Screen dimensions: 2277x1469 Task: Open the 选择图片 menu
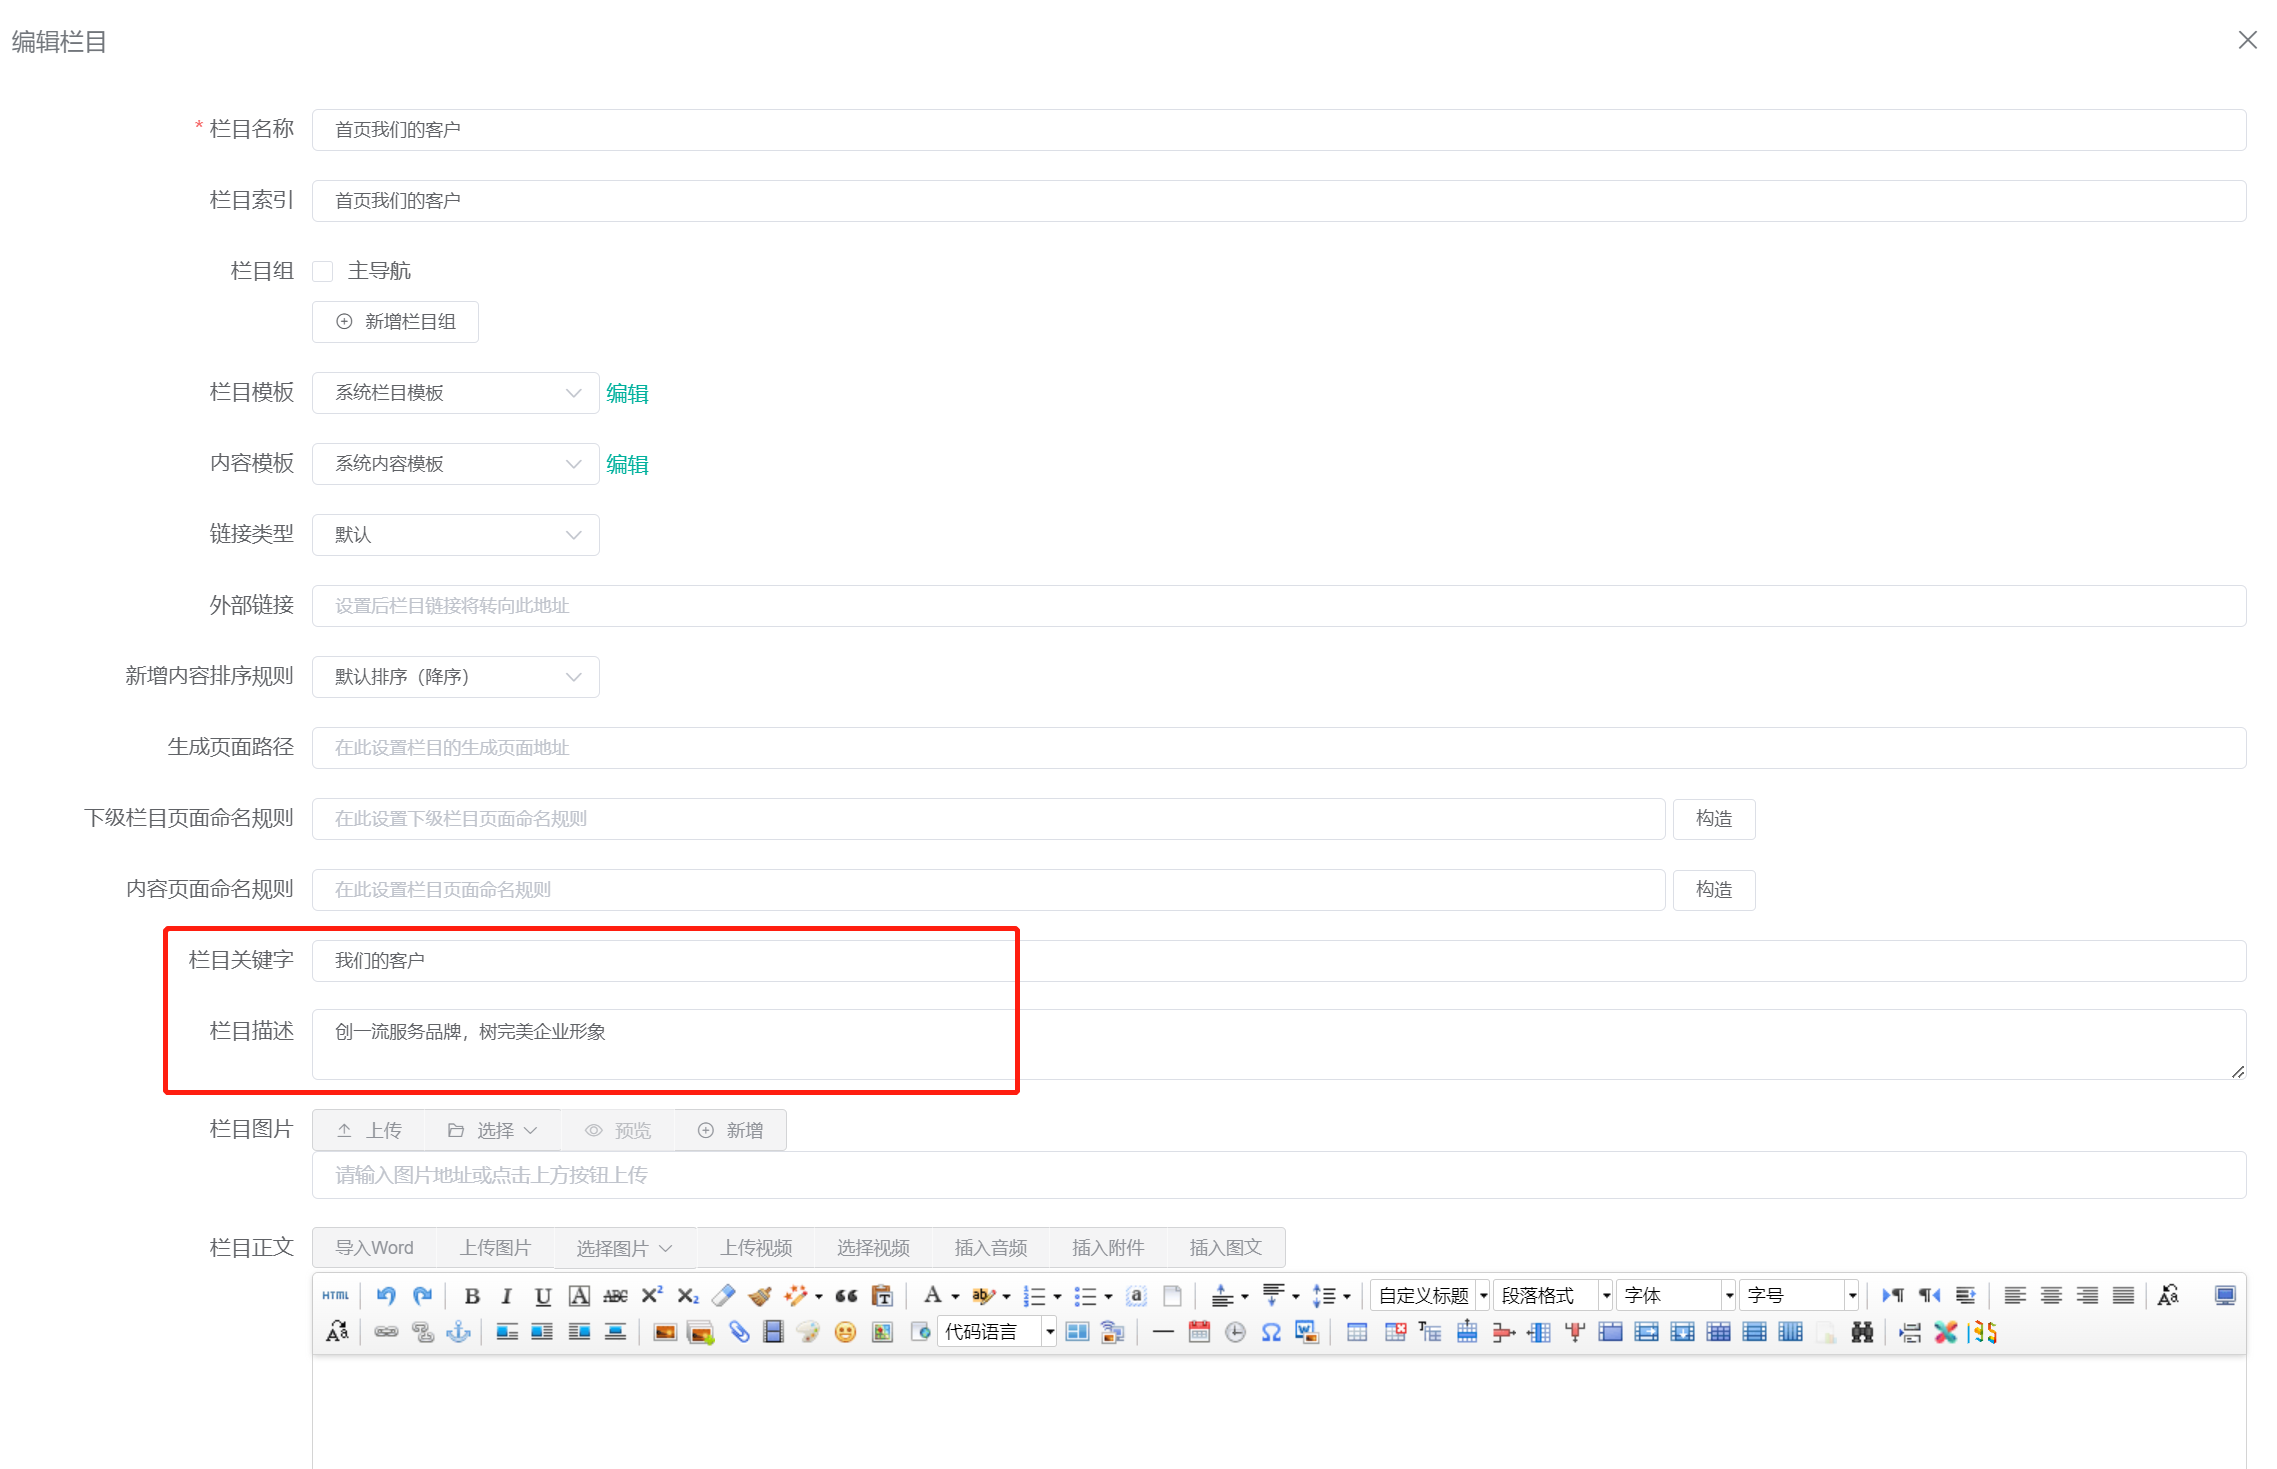[x=623, y=1248]
